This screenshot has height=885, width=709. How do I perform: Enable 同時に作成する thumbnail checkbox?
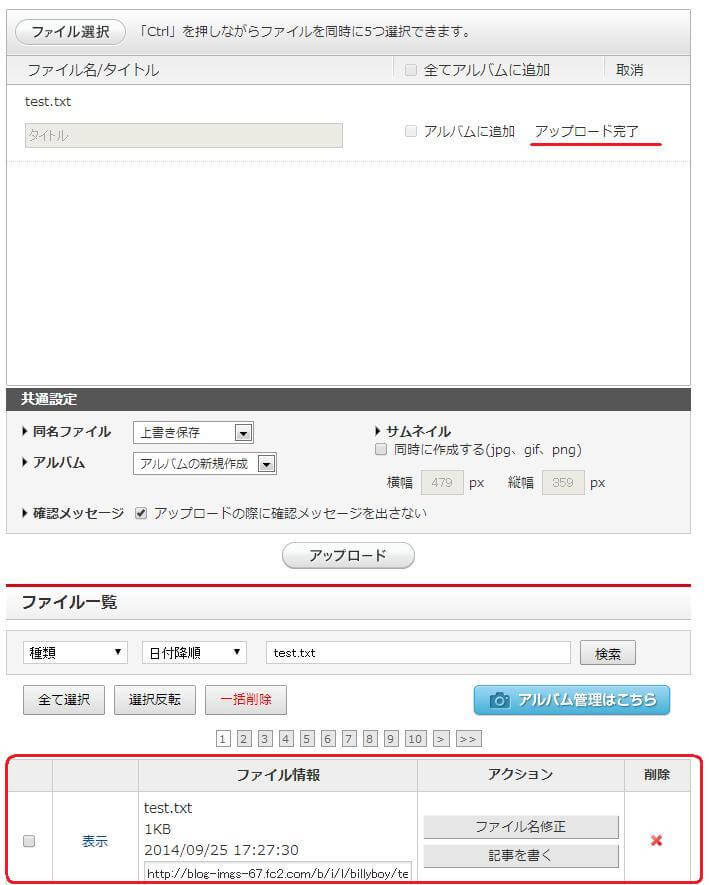pos(380,450)
